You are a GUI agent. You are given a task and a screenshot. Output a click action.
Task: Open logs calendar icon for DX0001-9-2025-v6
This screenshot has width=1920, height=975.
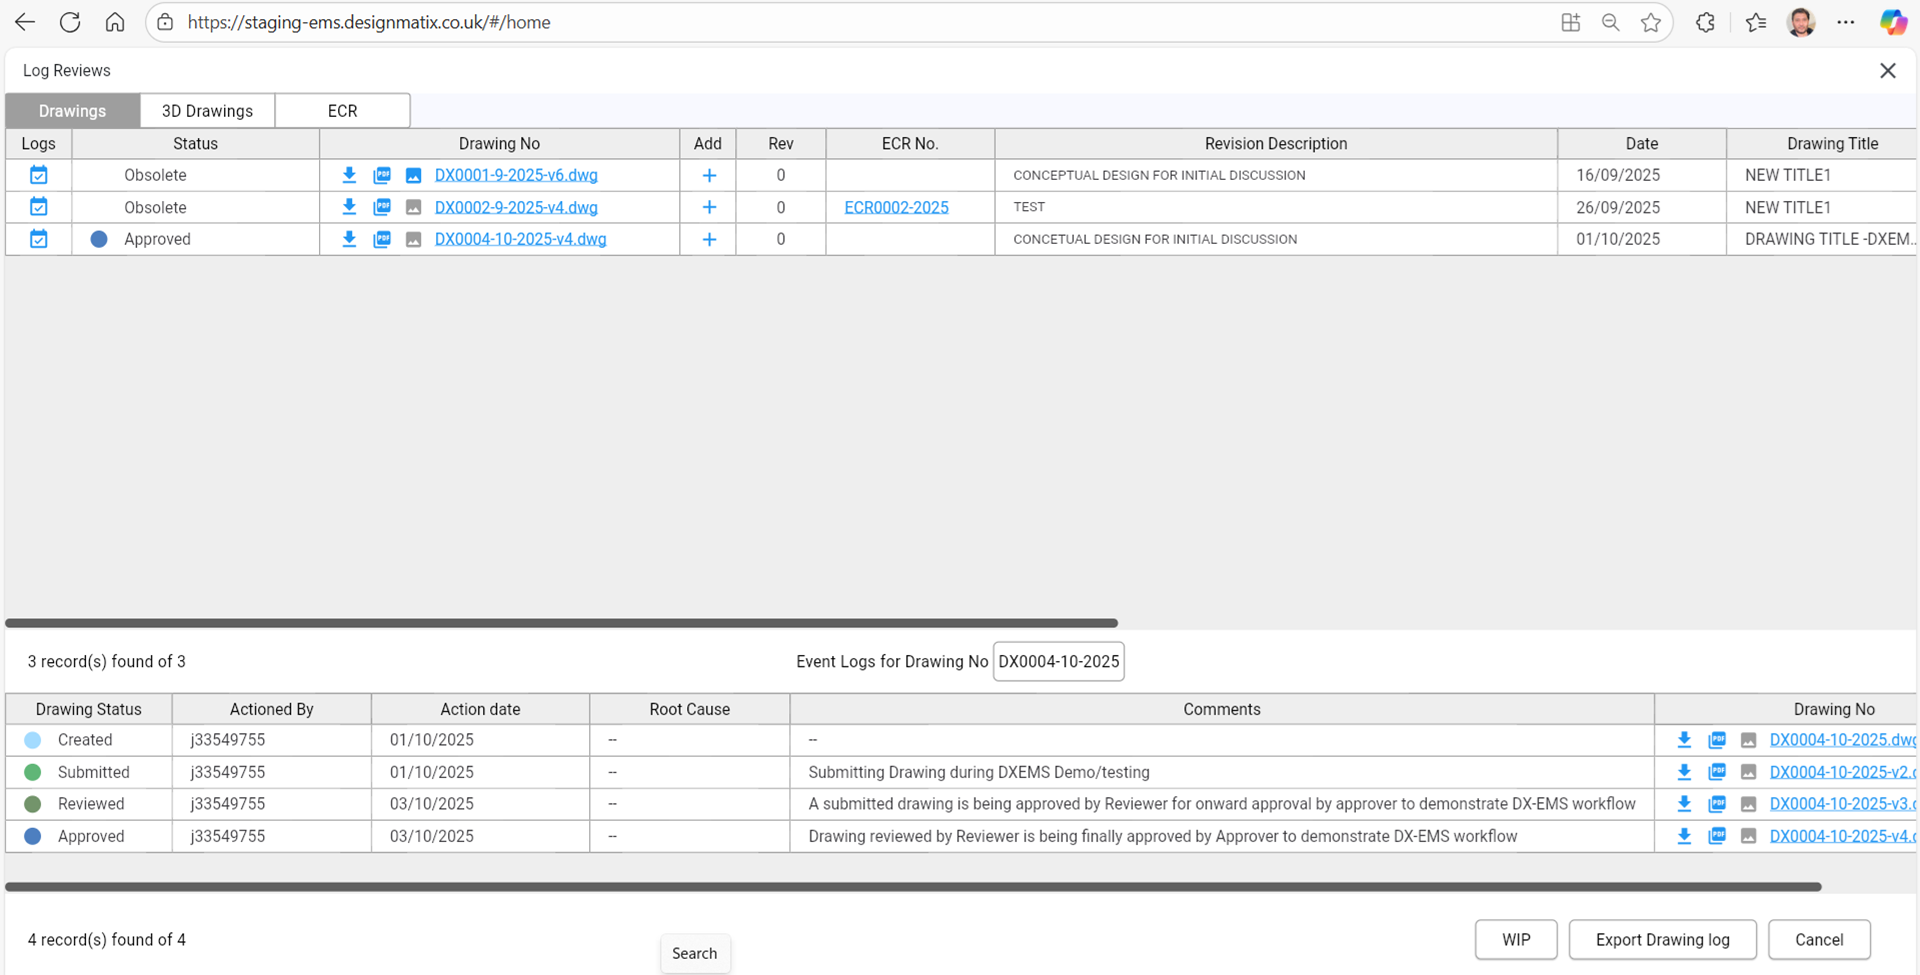[39, 175]
